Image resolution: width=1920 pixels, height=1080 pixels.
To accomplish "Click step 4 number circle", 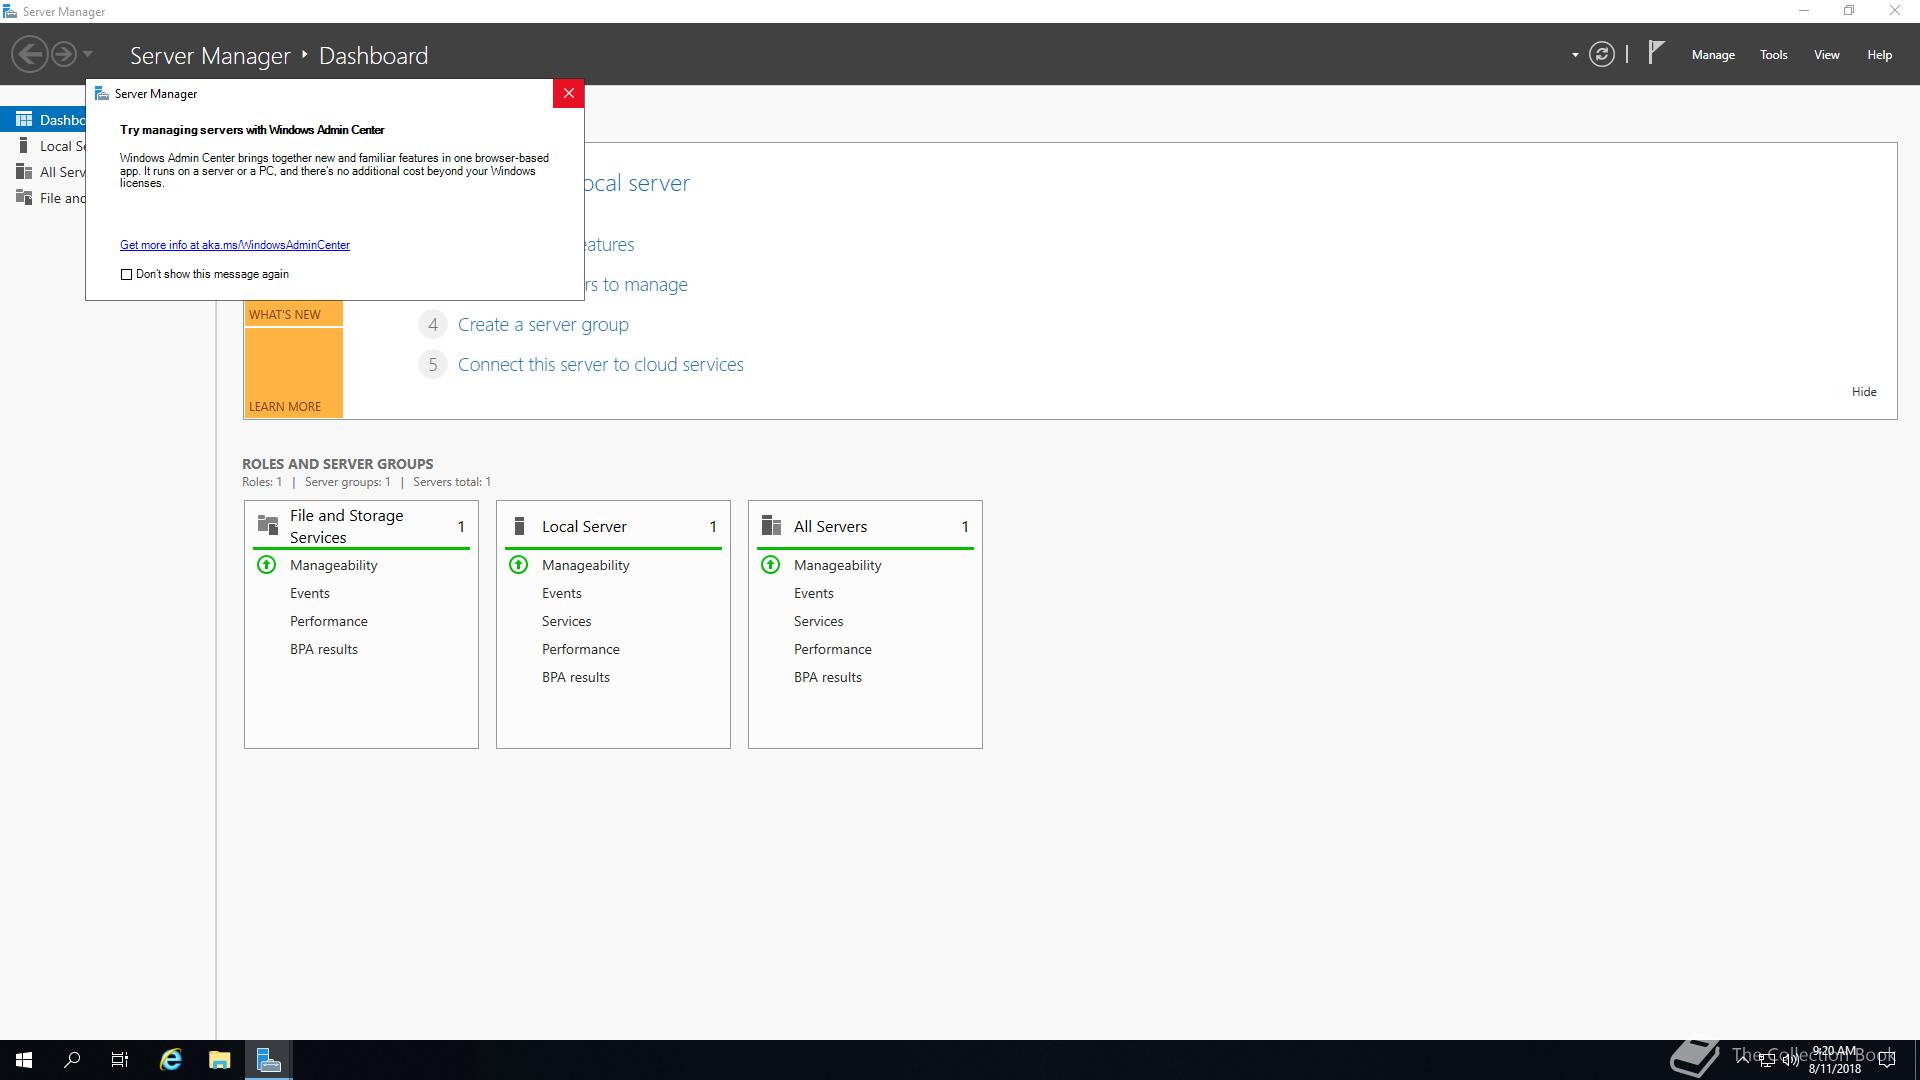I will coord(432,325).
